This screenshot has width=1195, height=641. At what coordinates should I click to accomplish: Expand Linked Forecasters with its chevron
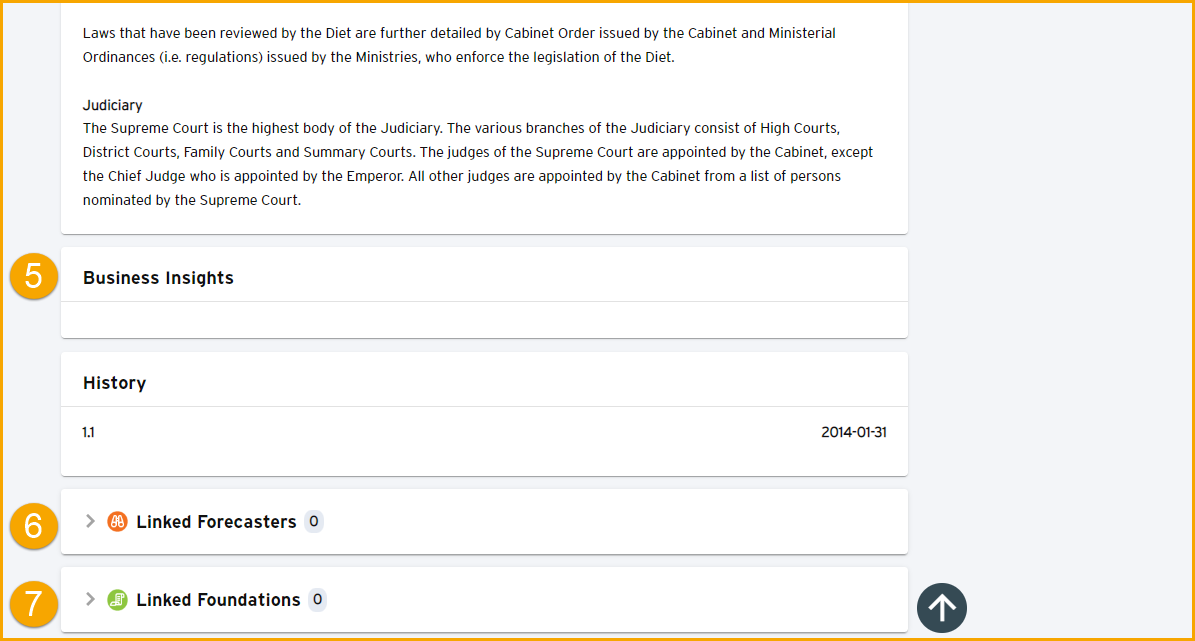(90, 521)
